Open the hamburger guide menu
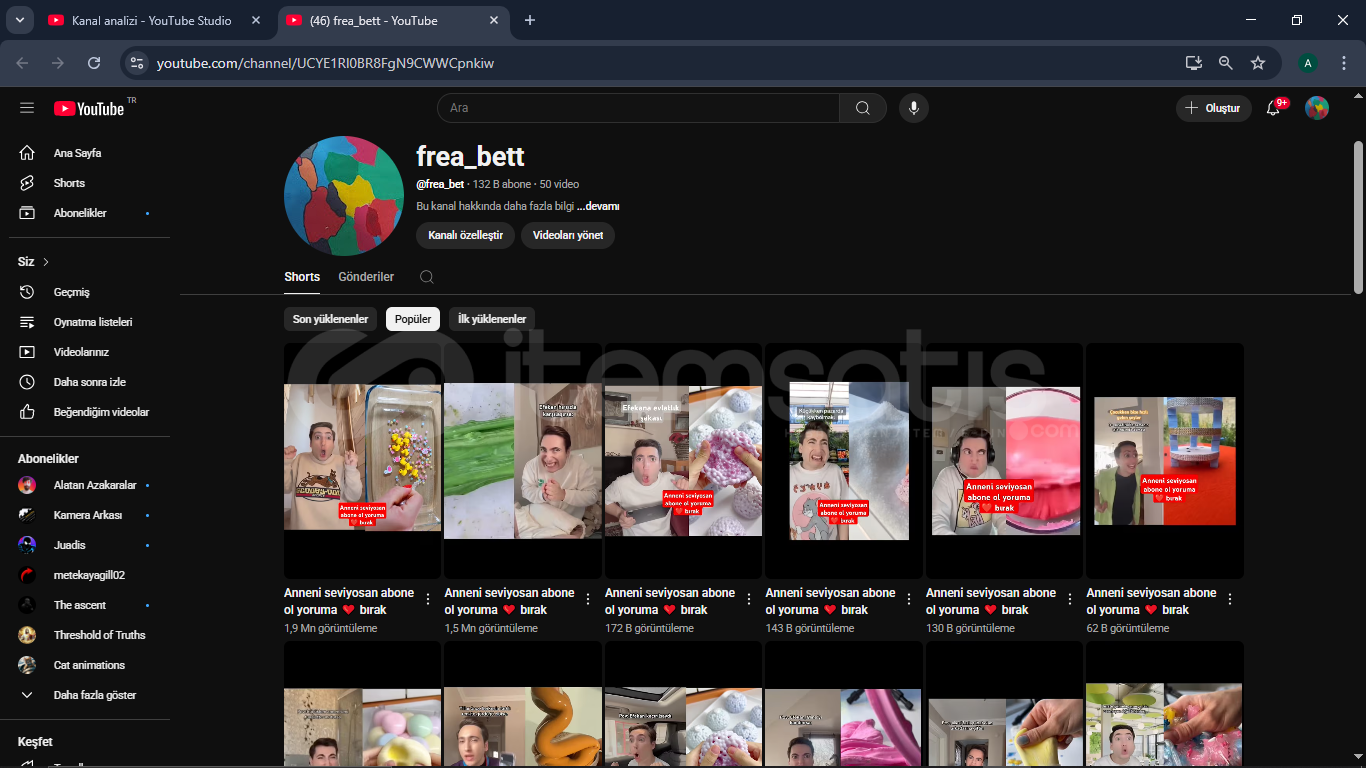Image resolution: width=1366 pixels, height=768 pixels. pyautogui.click(x=27, y=108)
